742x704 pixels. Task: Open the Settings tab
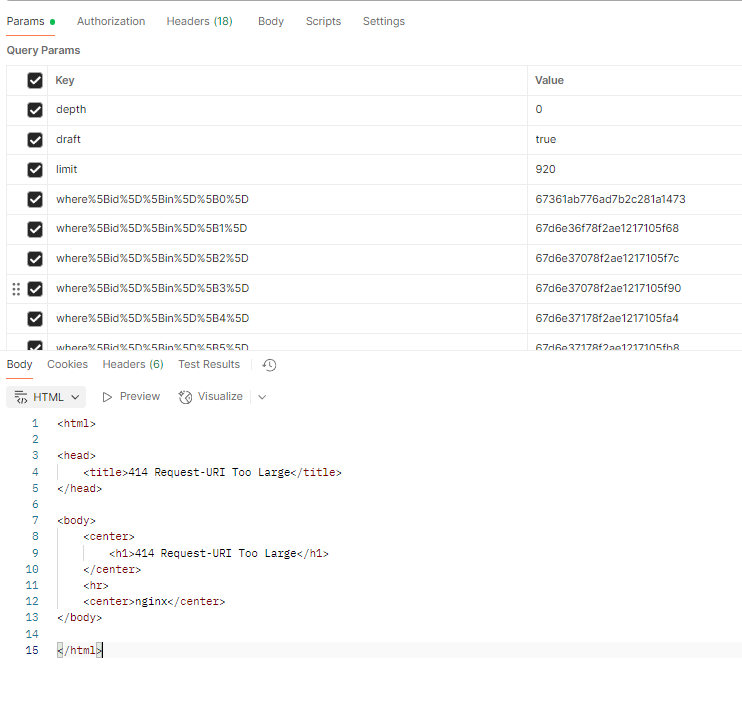(x=384, y=21)
